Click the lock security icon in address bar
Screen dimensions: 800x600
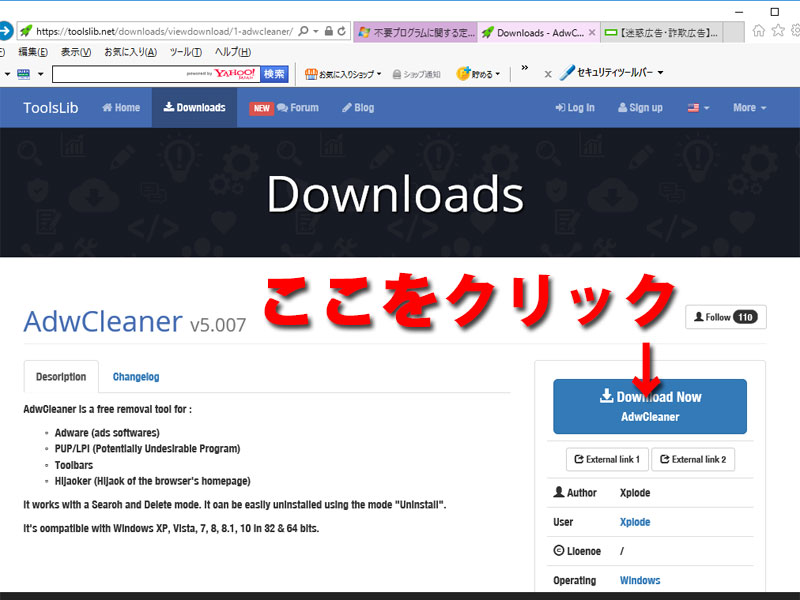point(327,32)
